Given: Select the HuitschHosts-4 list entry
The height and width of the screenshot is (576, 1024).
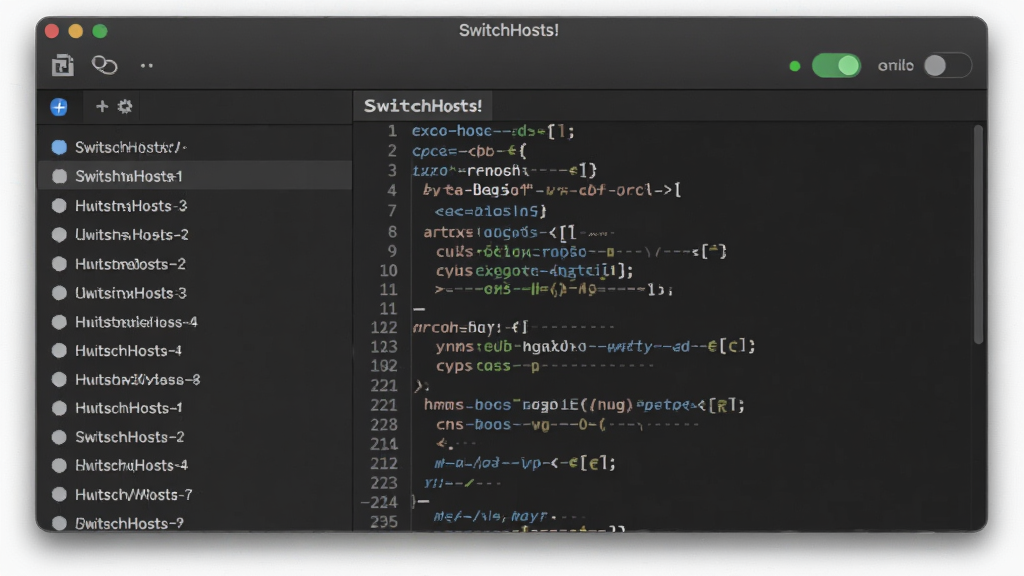Looking at the screenshot, I should [196, 351].
